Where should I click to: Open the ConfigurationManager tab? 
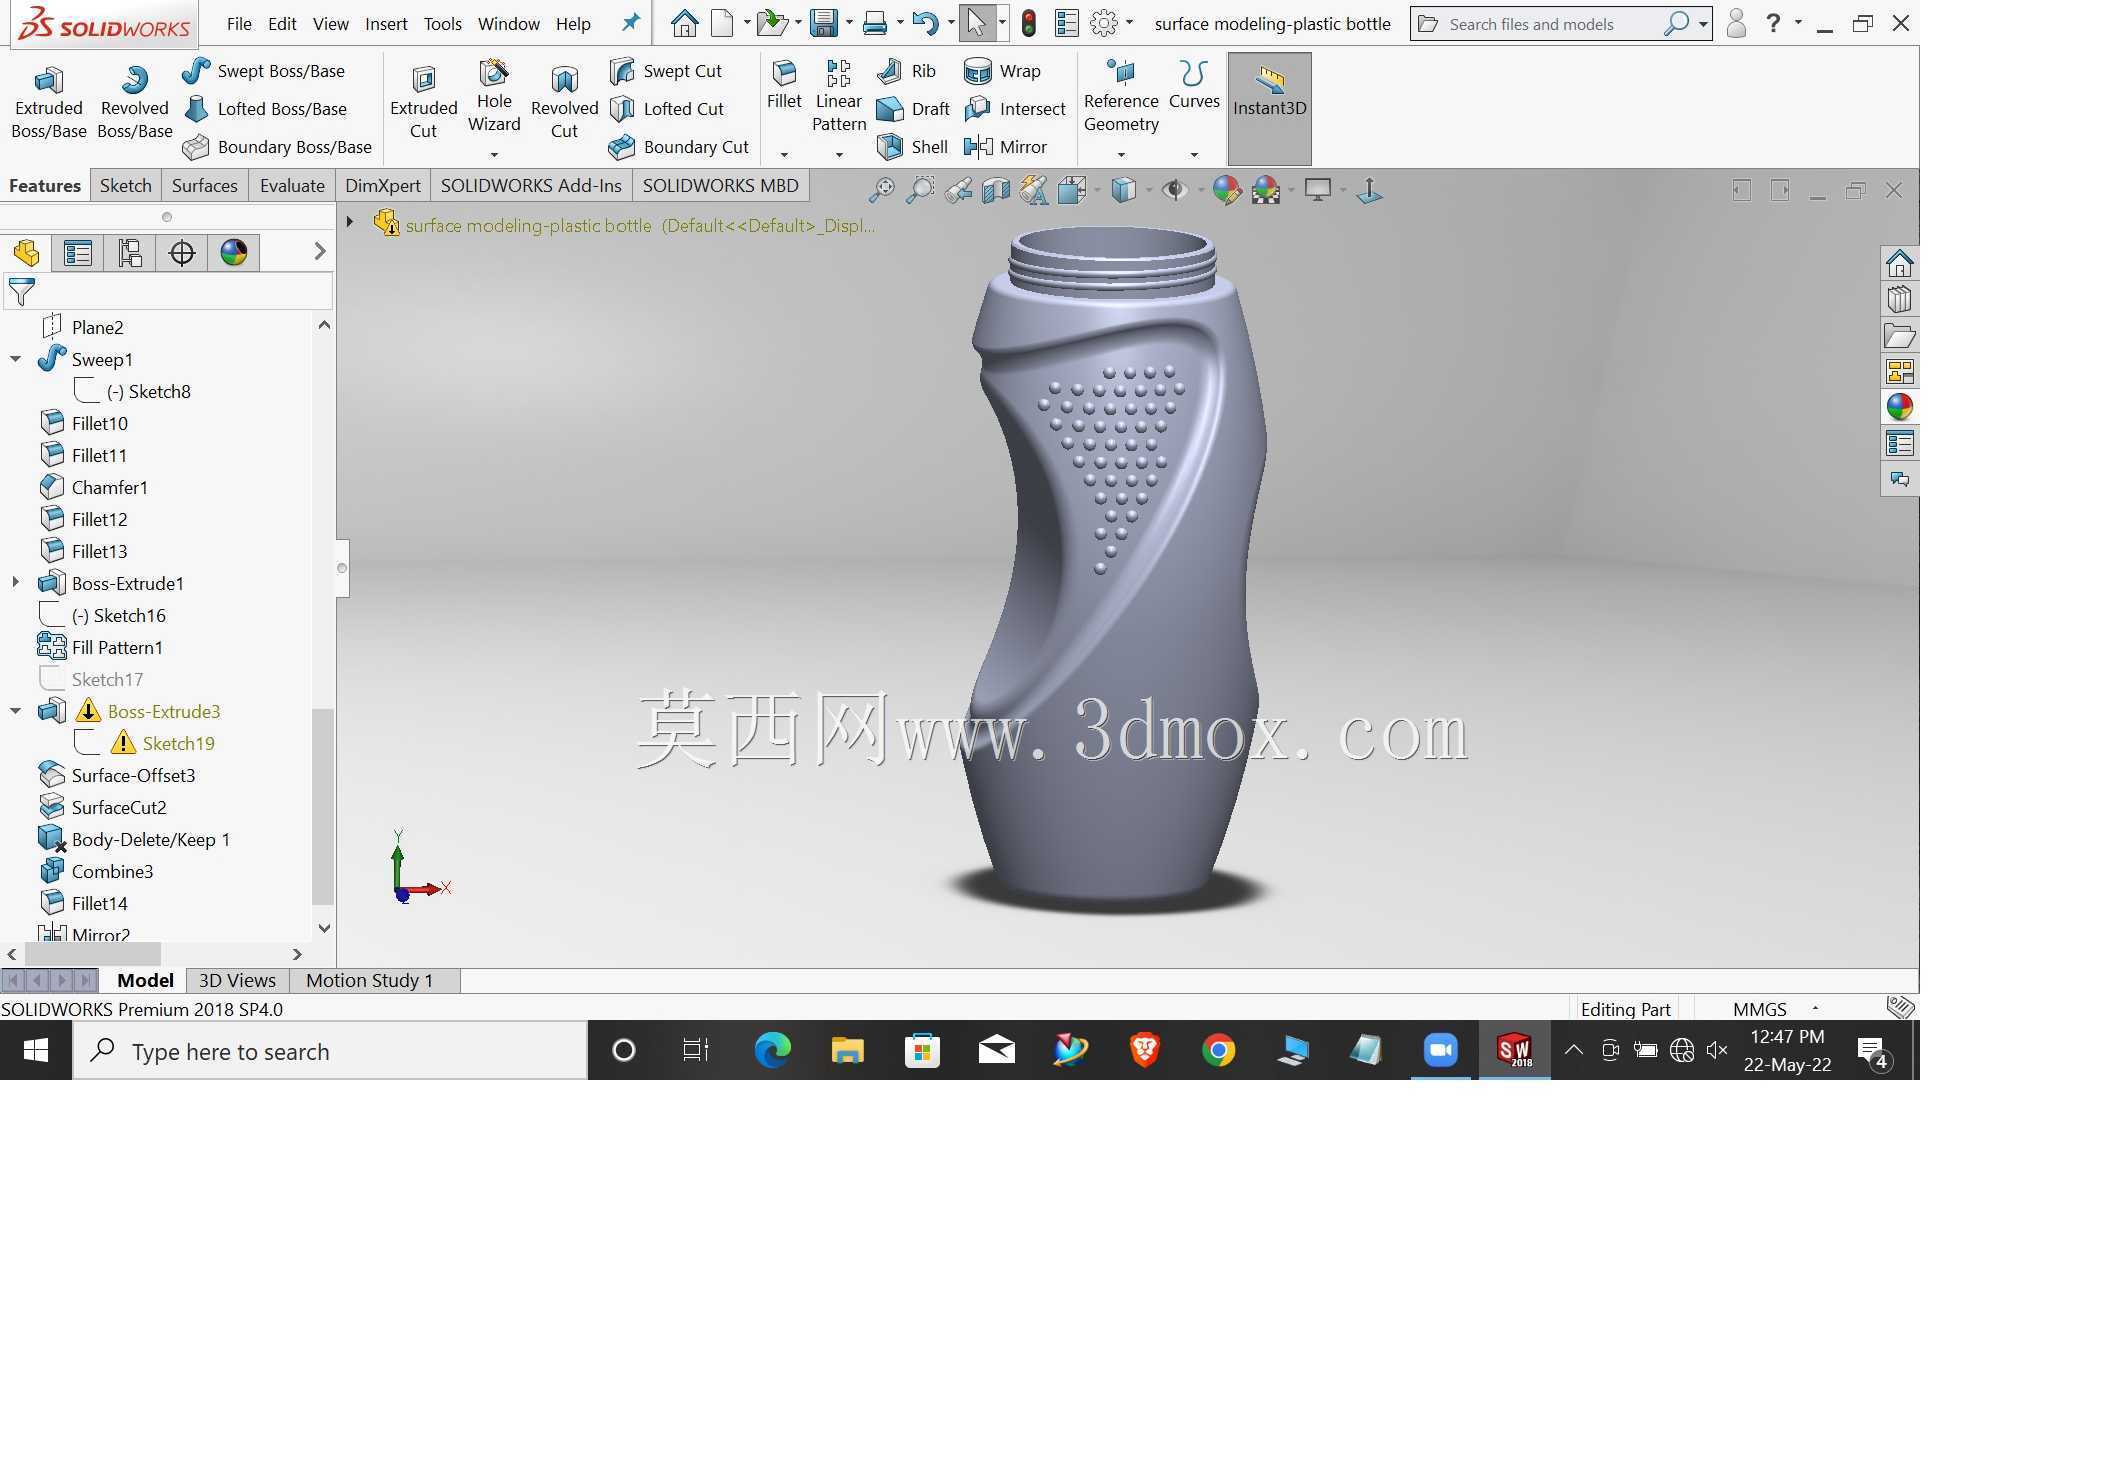(x=130, y=253)
